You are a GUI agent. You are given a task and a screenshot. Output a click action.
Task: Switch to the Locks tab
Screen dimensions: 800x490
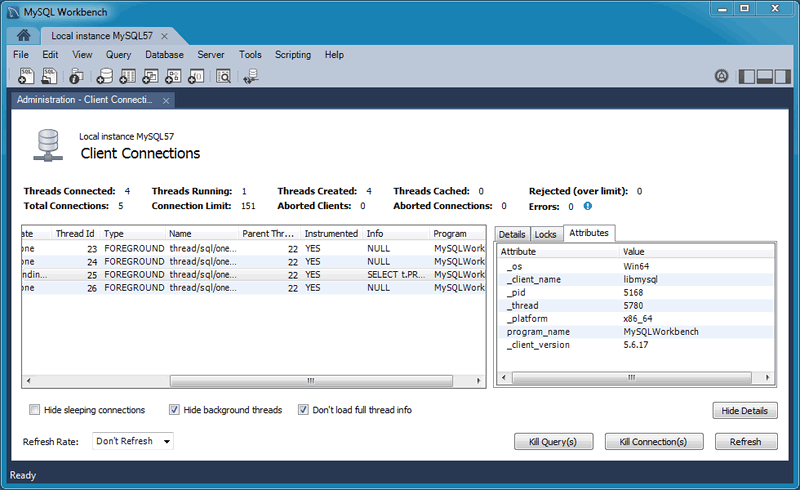pos(545,234)
